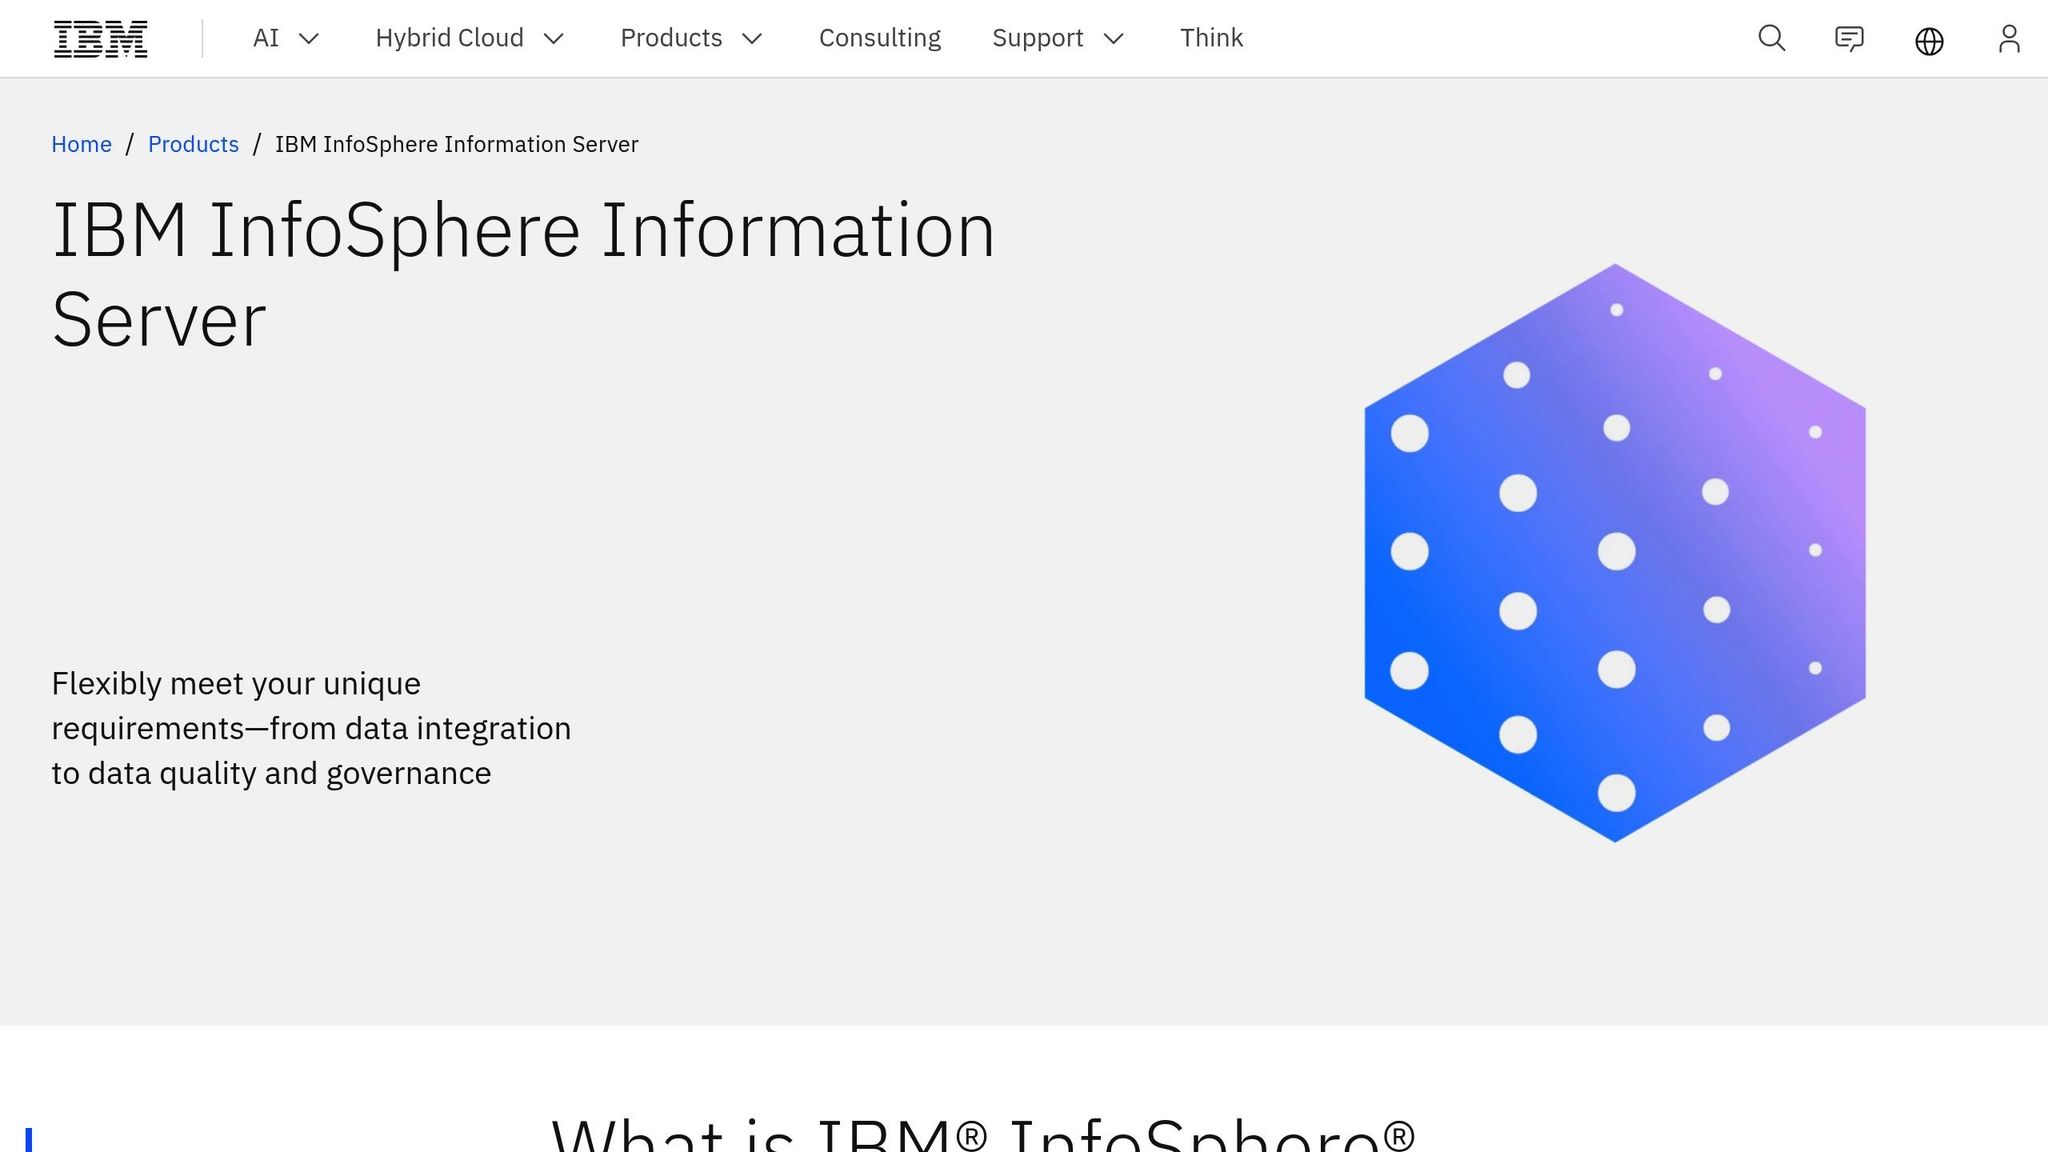Open the Think menu item
The height and width of the screenshot is (1152, 2048).
[x=1211, y=38]
